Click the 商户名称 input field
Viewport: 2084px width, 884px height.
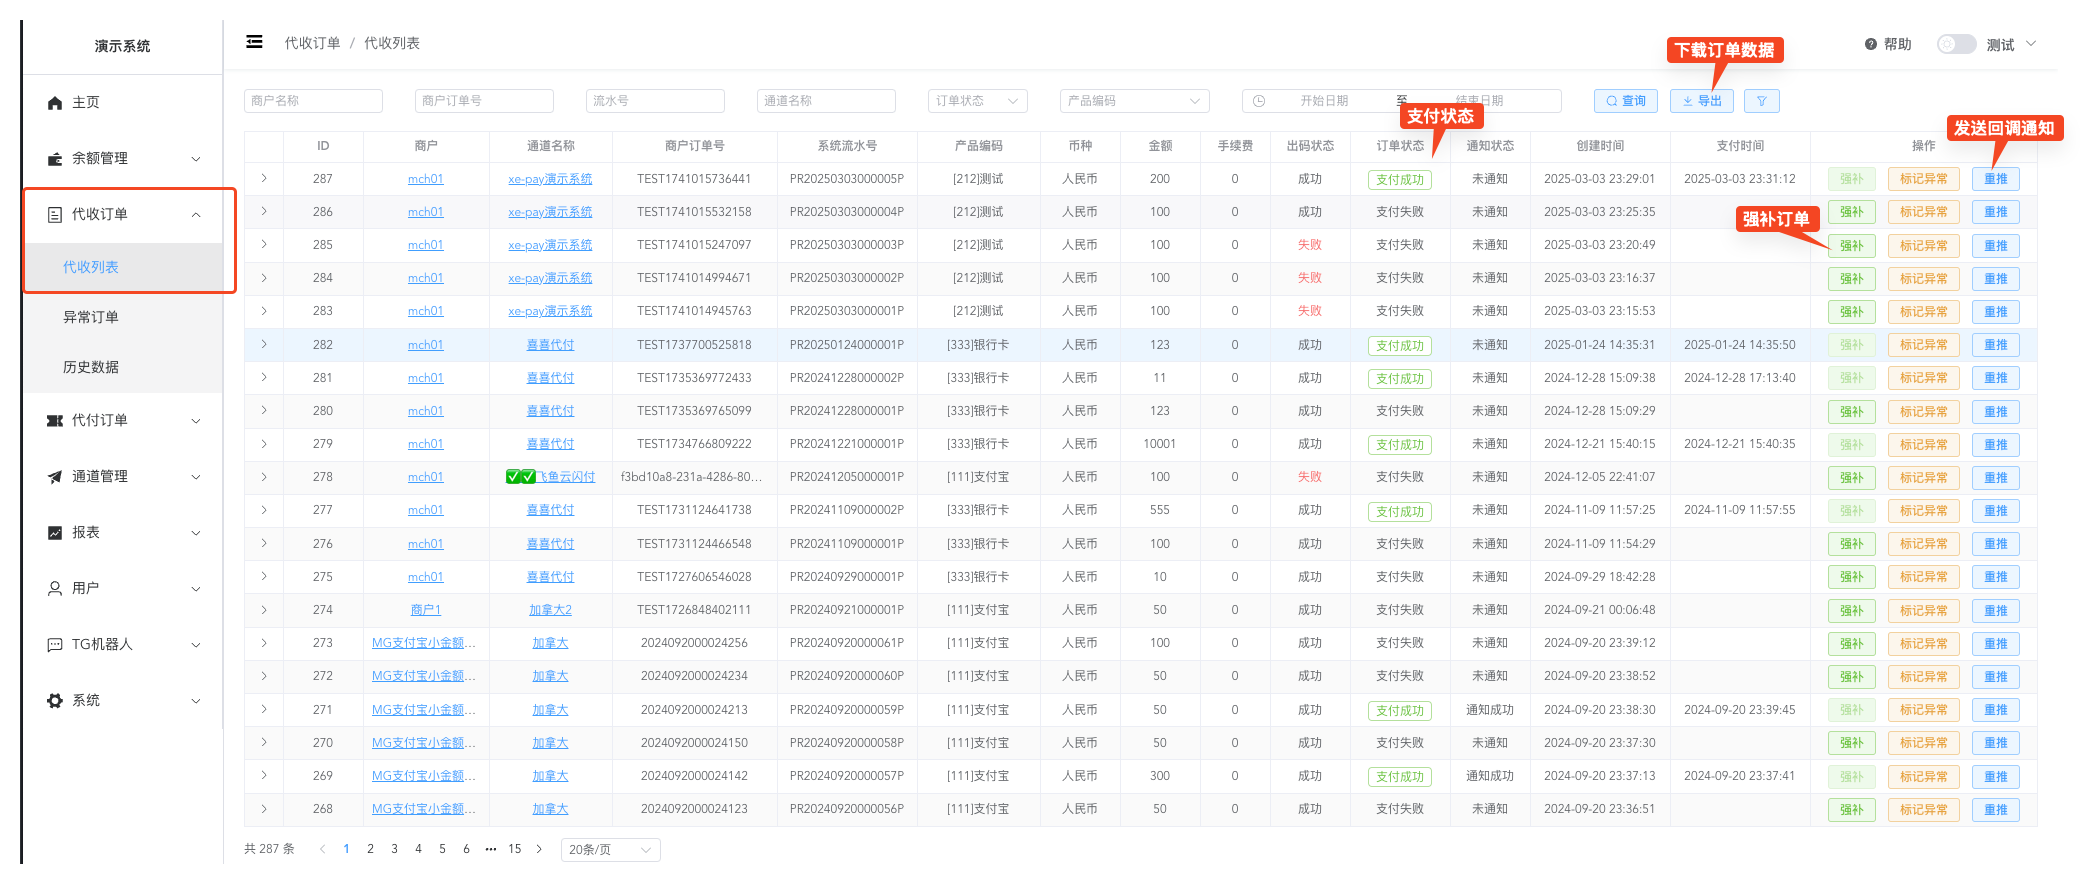tap(313, 101)
